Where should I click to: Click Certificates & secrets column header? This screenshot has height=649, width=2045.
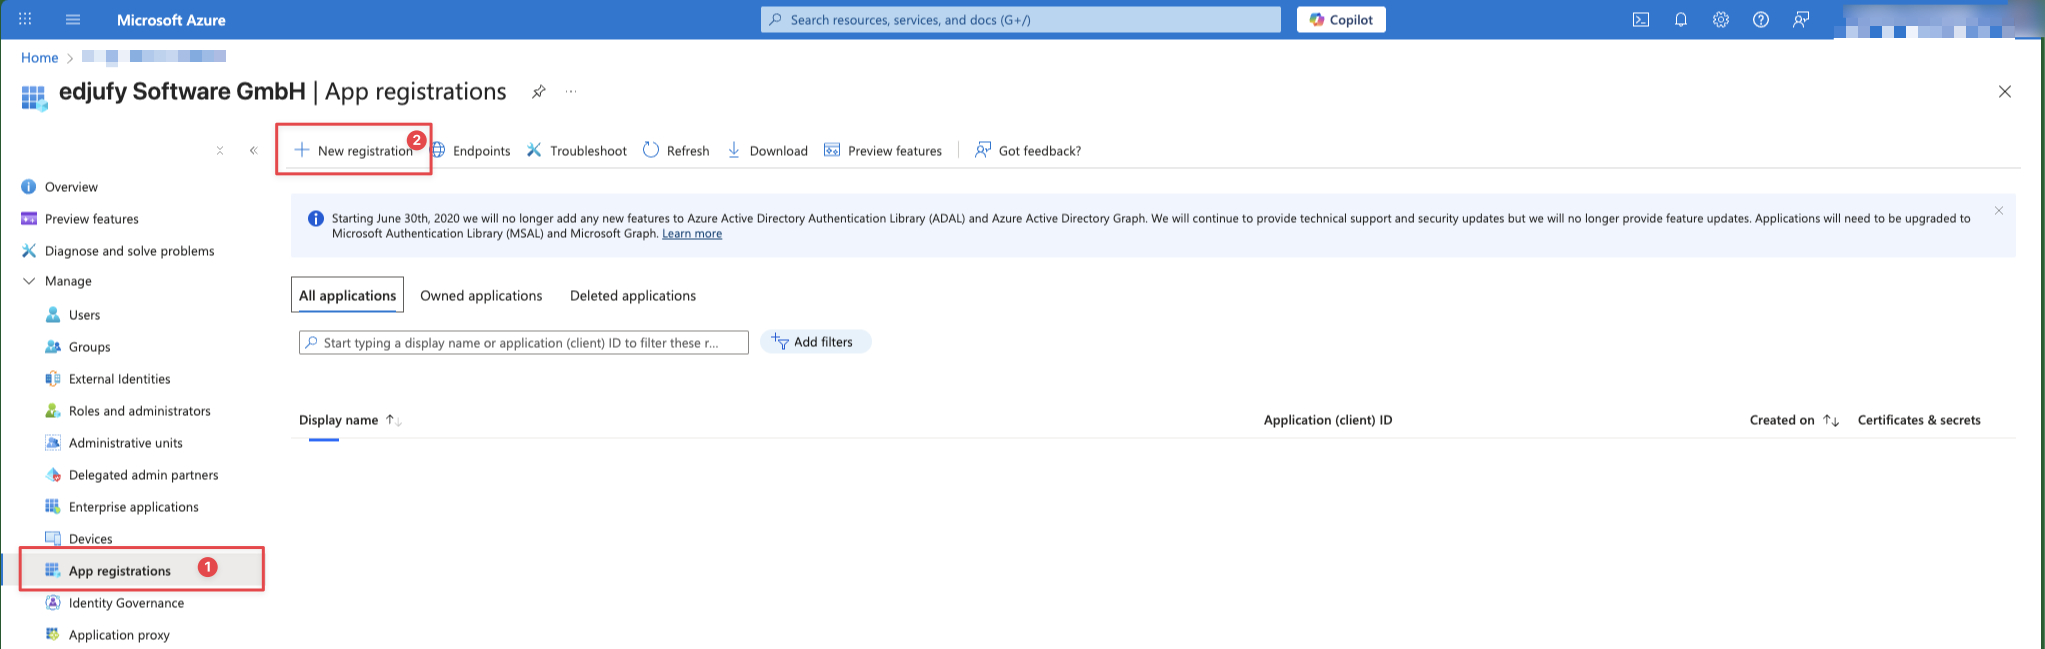[x=1919, y=420]
